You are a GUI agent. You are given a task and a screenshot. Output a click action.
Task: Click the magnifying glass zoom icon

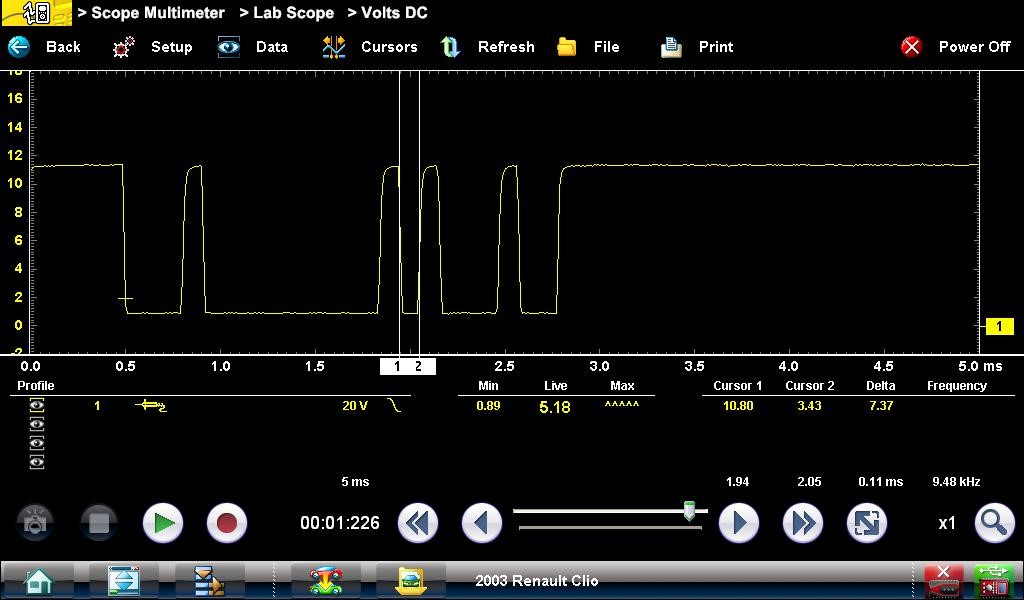click(x=992, y=523)
